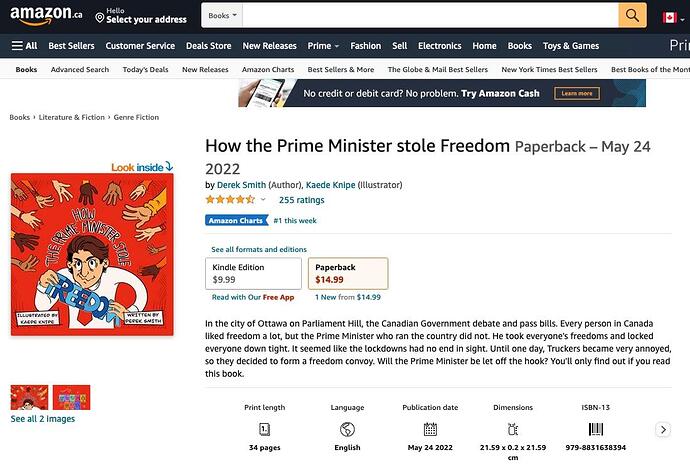This screenshot has height=472, width=690.
Task: Click the Look inside arrow
Action: [x=169, y=167]
